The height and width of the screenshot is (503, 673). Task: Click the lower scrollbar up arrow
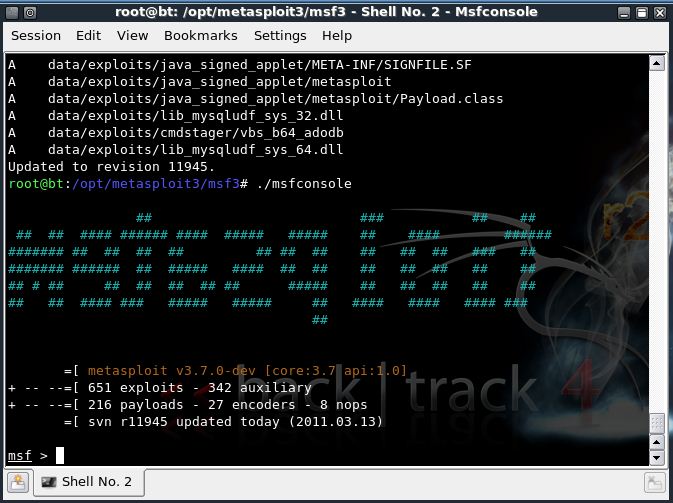click(x=657, y=442)
